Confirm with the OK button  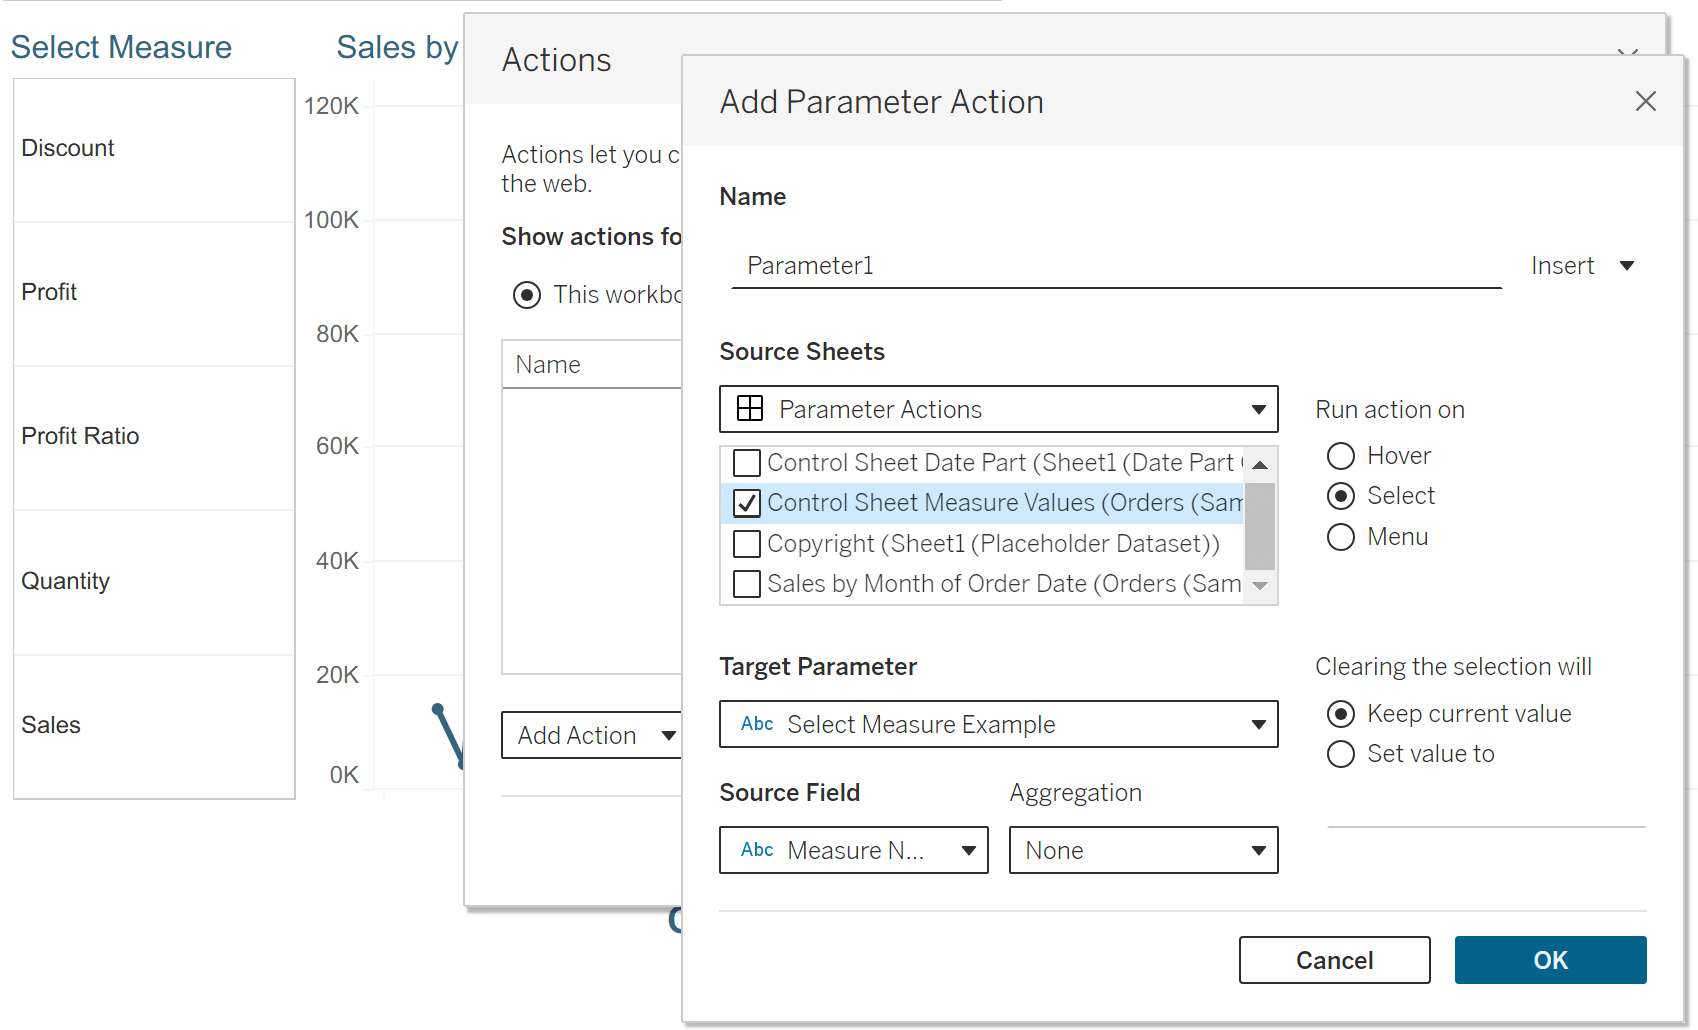pyautogui.click(x=1551, y=960)
